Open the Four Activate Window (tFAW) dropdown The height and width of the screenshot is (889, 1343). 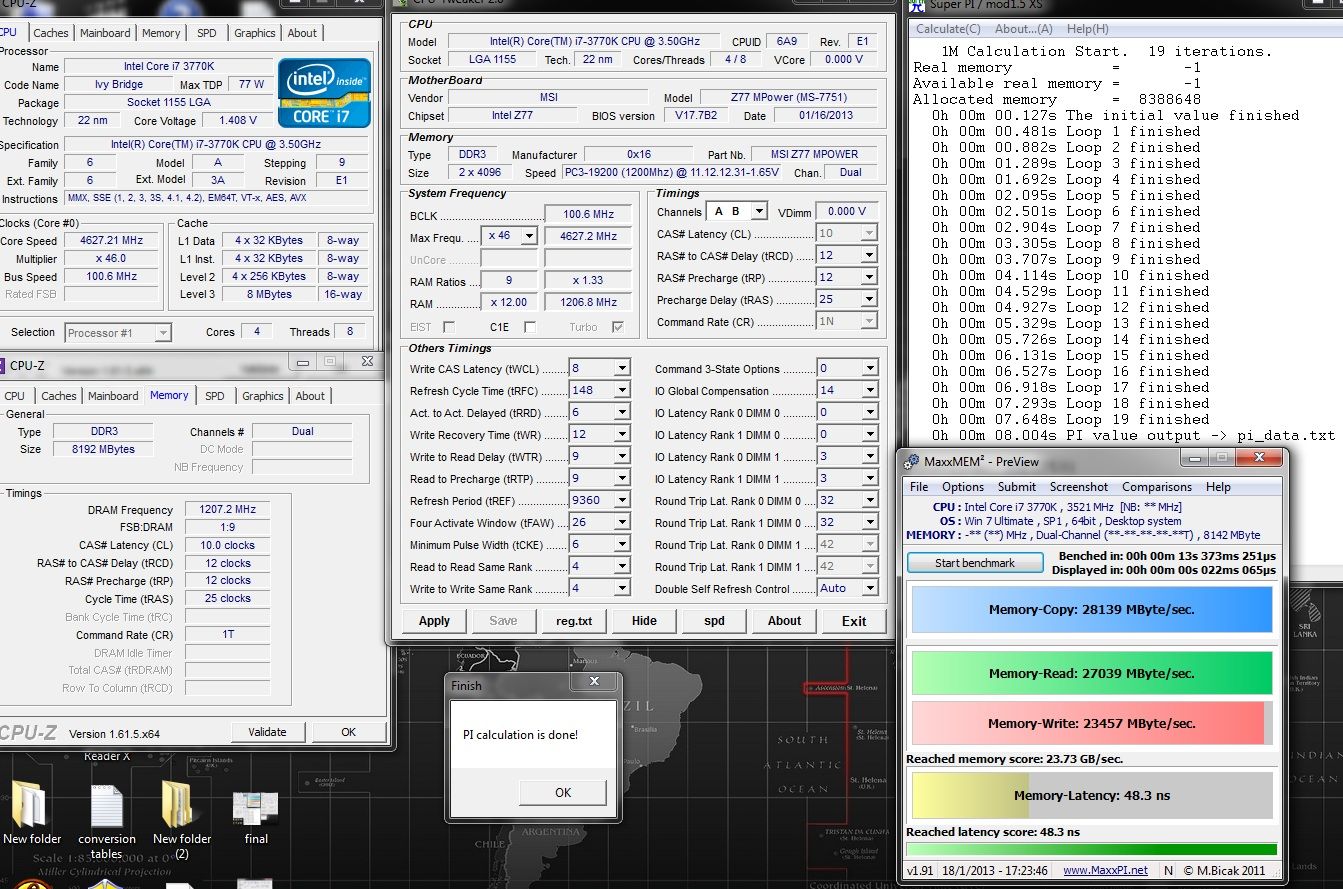tap(622, 522)
